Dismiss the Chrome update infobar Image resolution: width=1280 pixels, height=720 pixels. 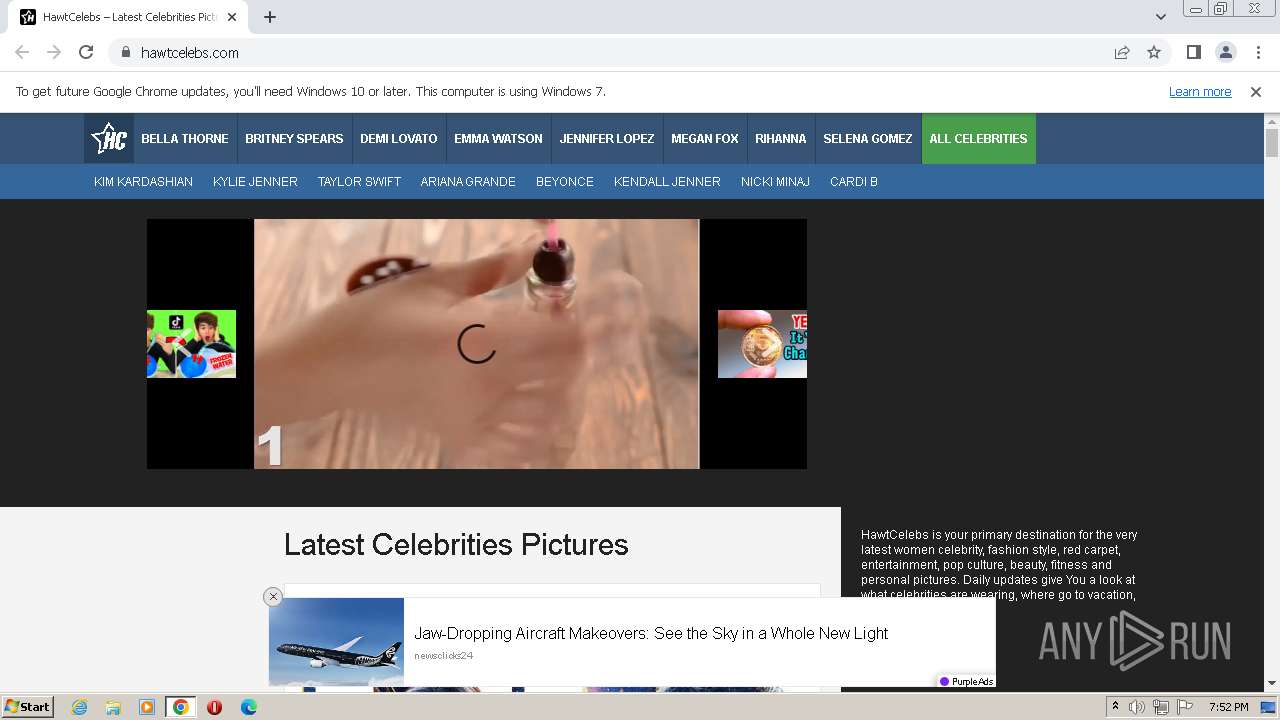click(1256, 92)
